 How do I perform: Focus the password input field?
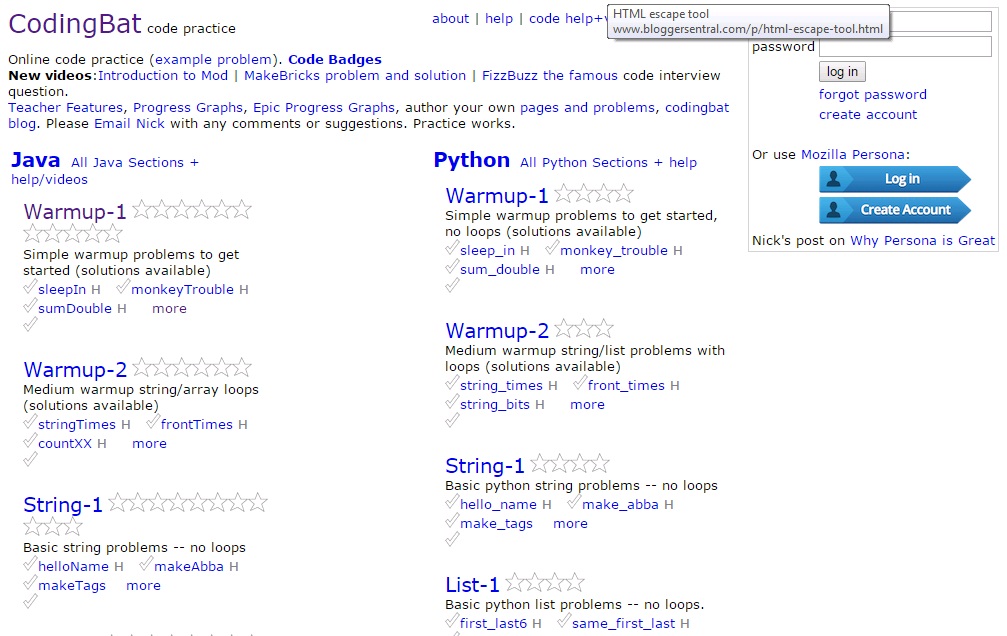[905, 47]
